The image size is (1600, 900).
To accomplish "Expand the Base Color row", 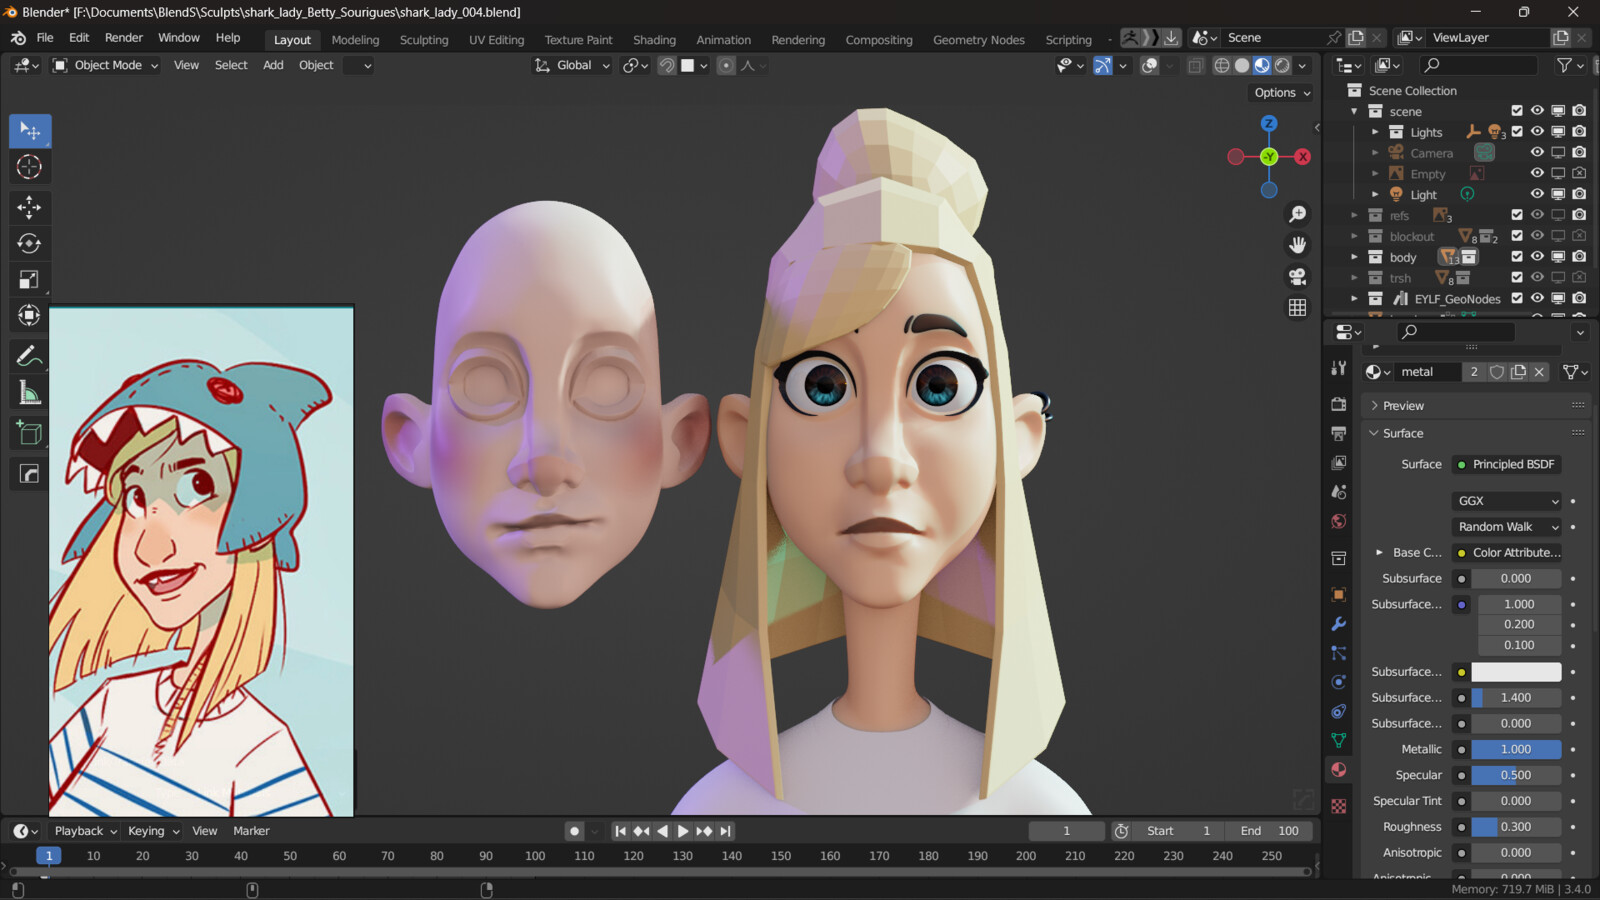I will tap(1379, 552).
